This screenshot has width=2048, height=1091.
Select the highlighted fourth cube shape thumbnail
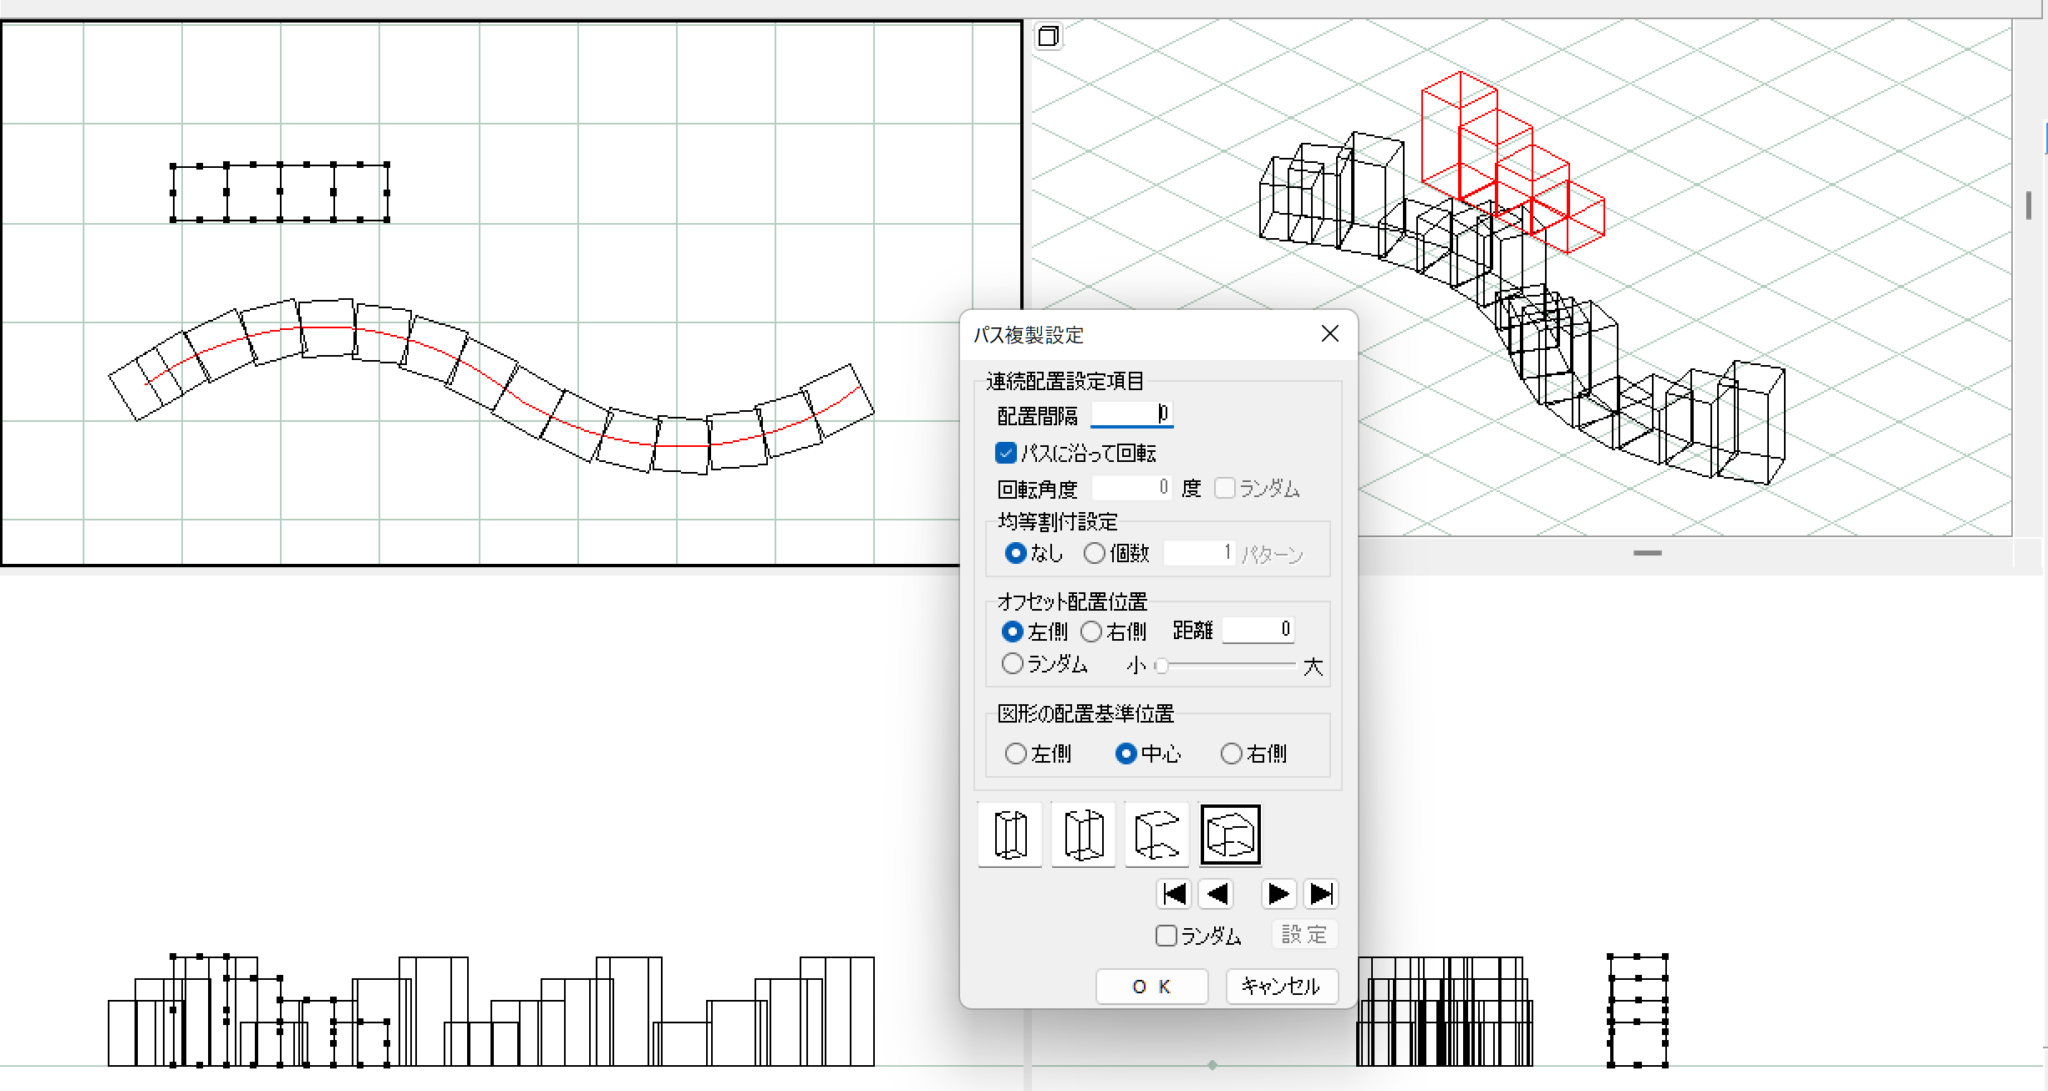pyautogui.click(x=1230, y=834)
